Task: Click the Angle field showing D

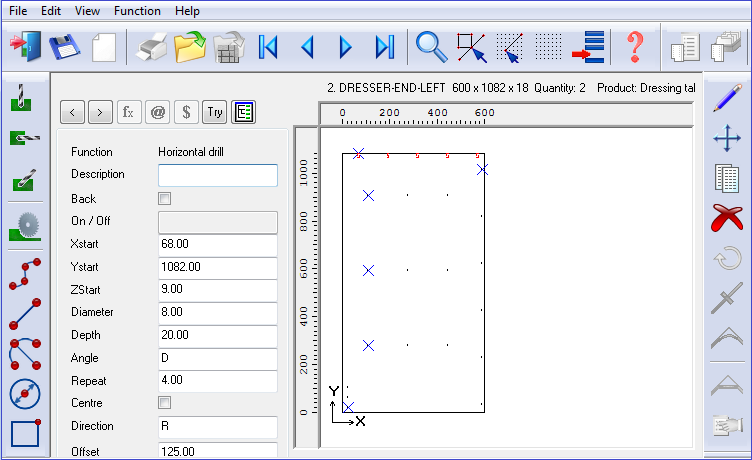Action: click(218, 359)
